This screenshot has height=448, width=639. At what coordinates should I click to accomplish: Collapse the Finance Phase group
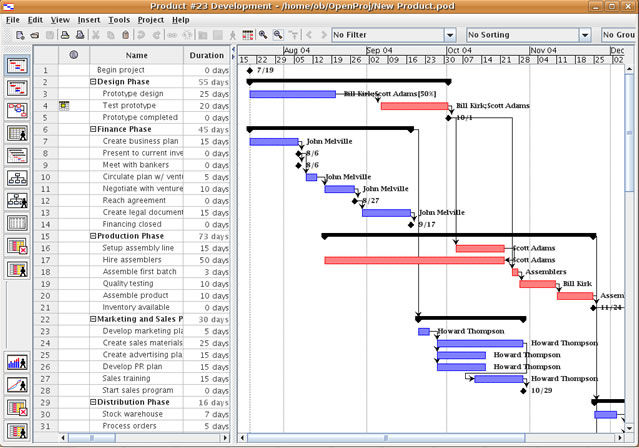(x=93, y=129)
